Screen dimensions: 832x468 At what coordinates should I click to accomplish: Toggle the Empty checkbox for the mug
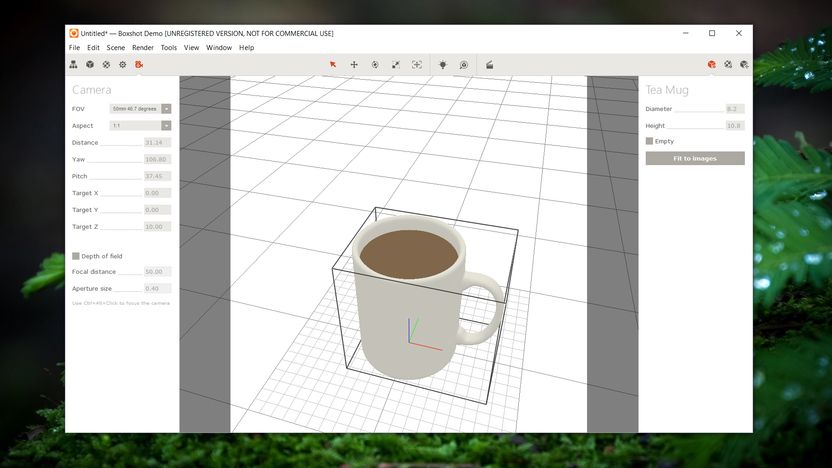coord(649,141)
